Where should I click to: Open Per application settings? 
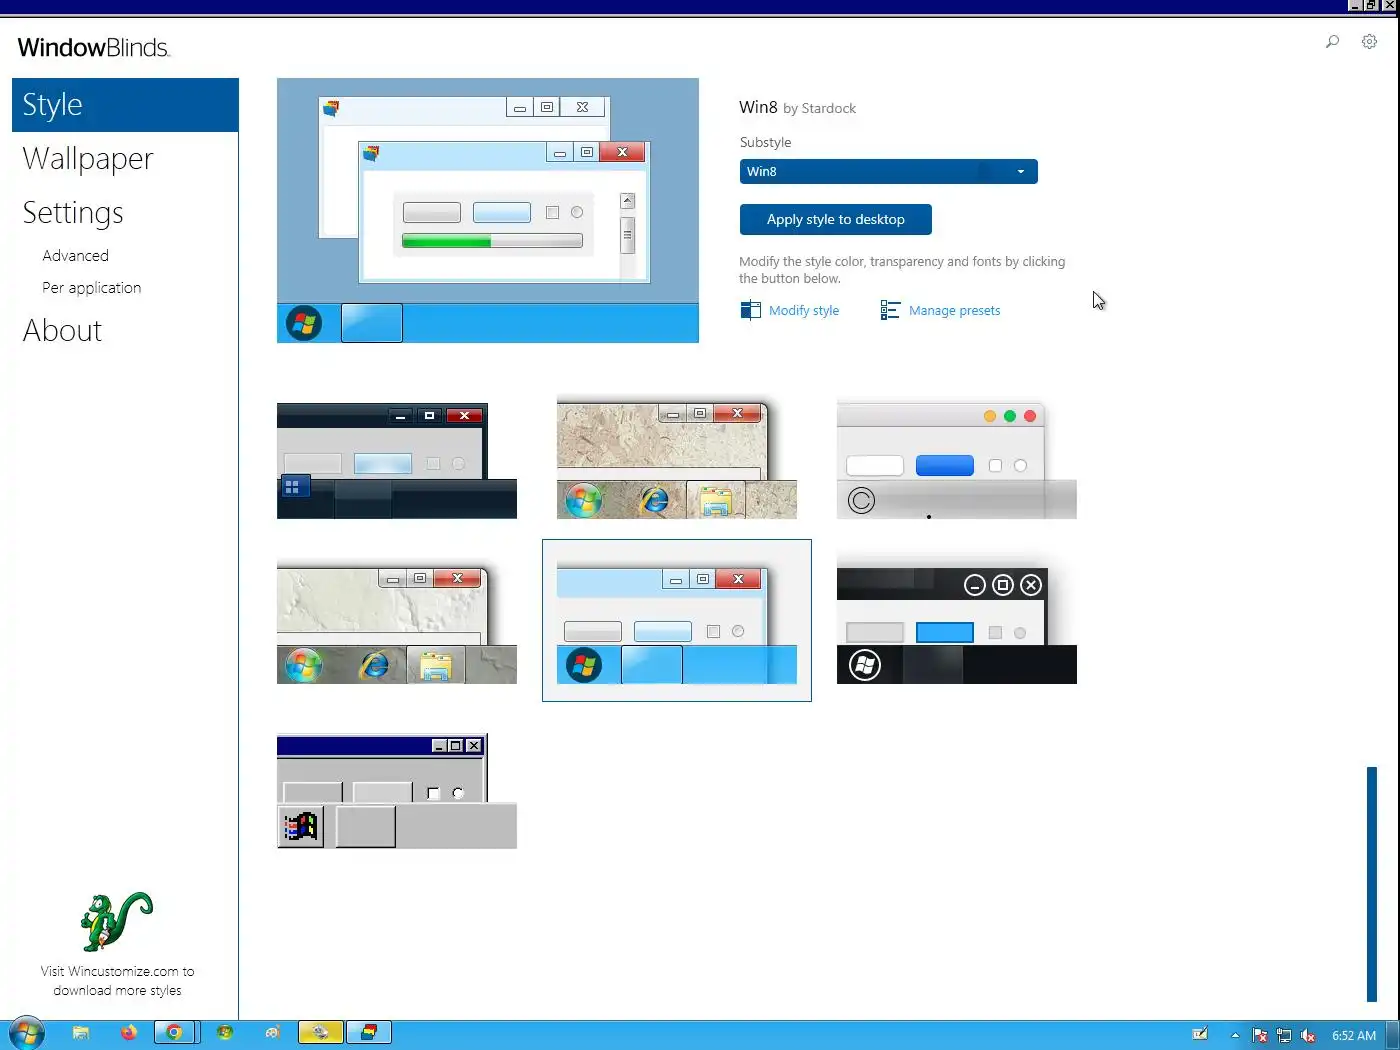pos(91,288)
